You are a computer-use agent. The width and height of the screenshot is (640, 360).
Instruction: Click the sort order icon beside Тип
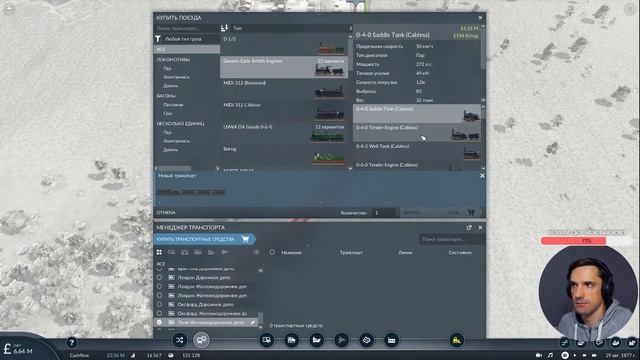click(224, 28)
